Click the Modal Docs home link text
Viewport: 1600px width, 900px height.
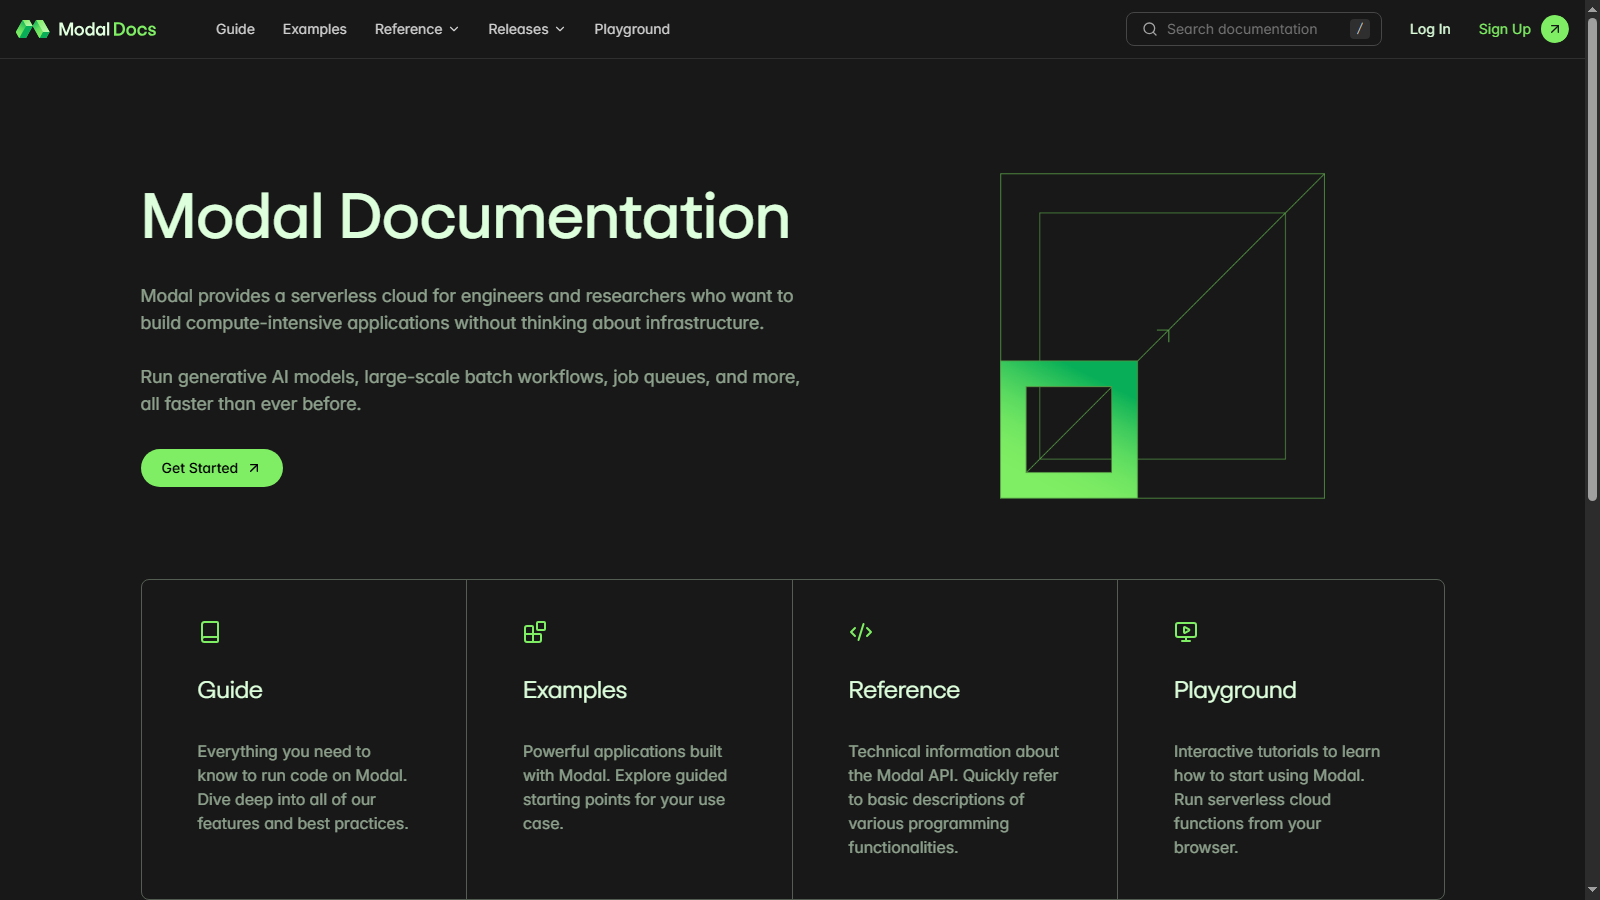pyautogui.click(x=107, y=29)
